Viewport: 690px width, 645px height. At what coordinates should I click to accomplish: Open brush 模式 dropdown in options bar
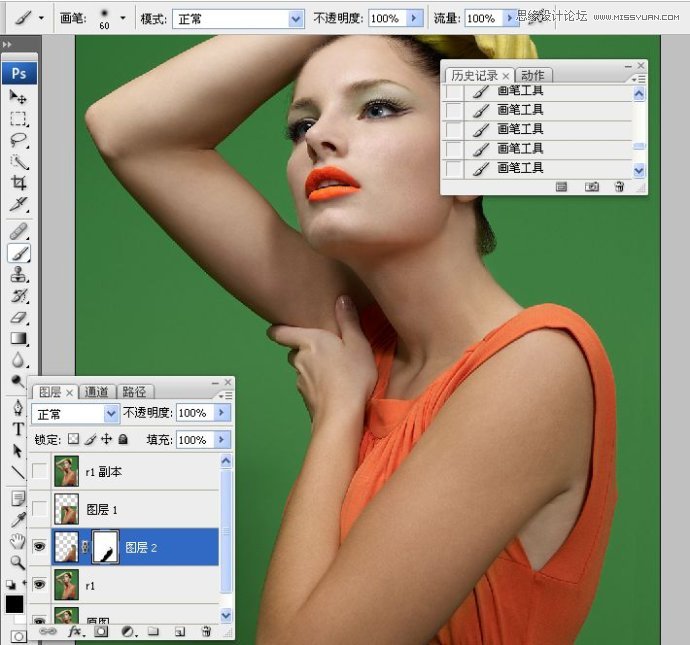(x=238, y=19)
